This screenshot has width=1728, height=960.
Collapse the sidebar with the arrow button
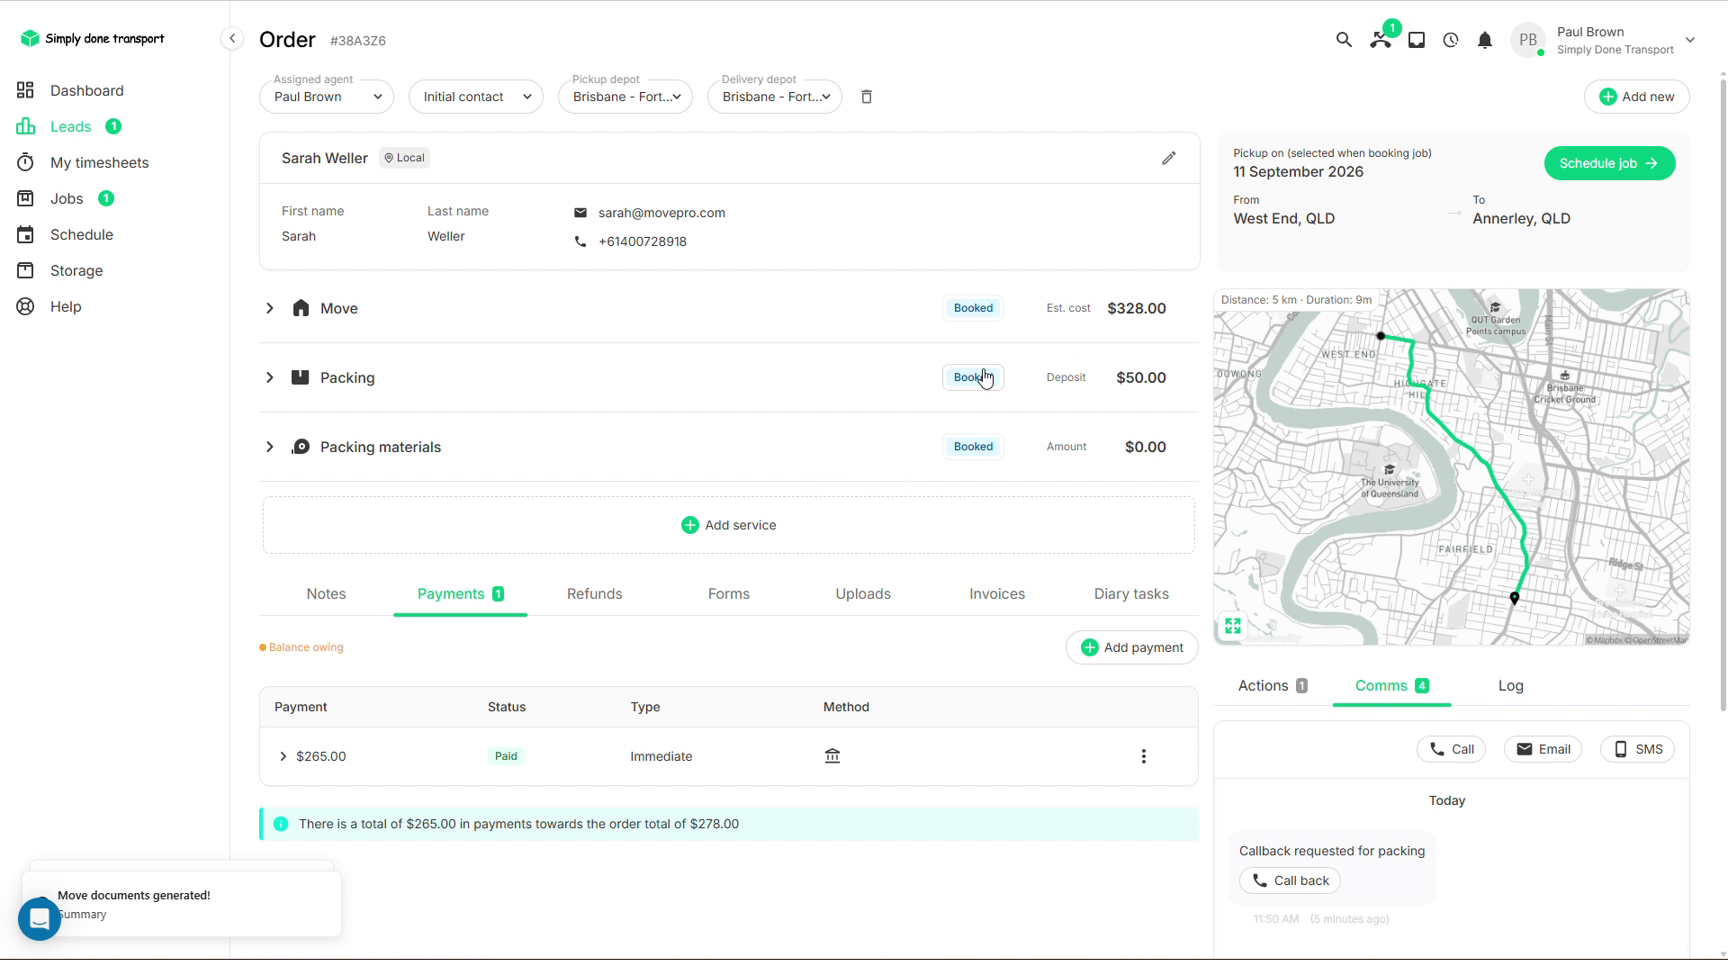[x=232, y=39]
